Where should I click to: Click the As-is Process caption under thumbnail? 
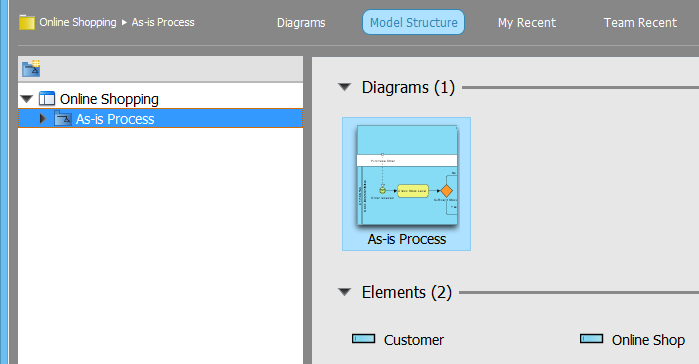coord(407,239)
